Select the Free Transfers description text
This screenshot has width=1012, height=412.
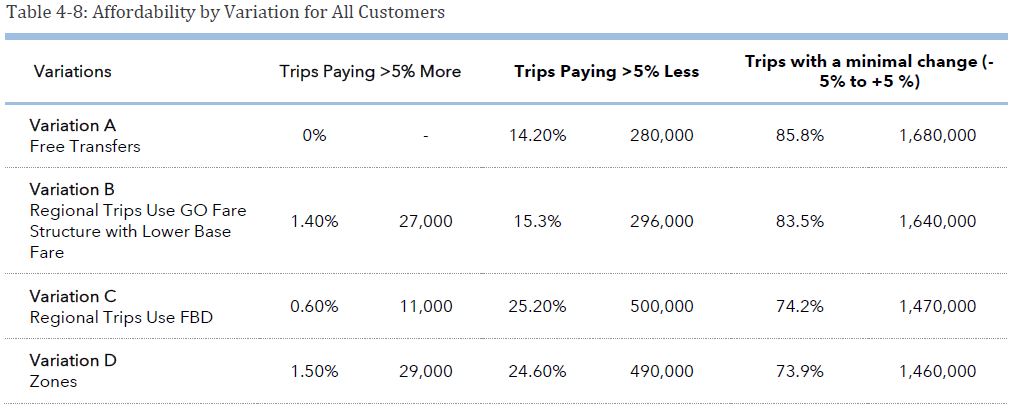(x=85, y=146)
